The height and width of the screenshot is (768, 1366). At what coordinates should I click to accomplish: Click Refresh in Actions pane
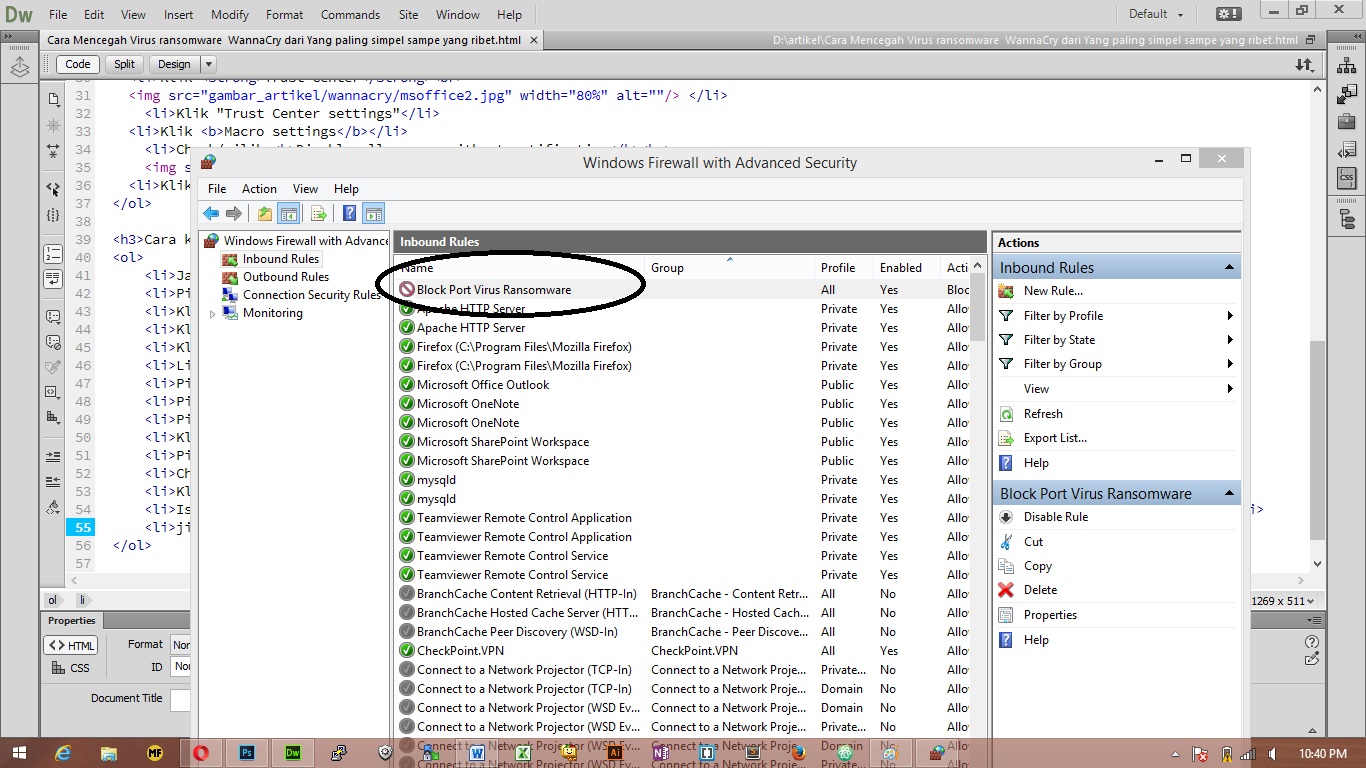click(1043, 414)
